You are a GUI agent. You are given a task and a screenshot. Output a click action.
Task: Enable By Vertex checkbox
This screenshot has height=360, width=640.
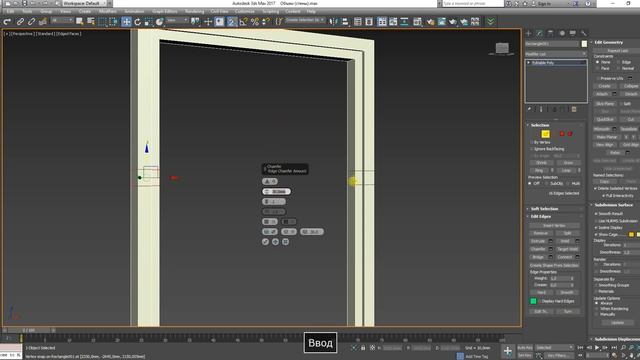(x=531, y=142)
